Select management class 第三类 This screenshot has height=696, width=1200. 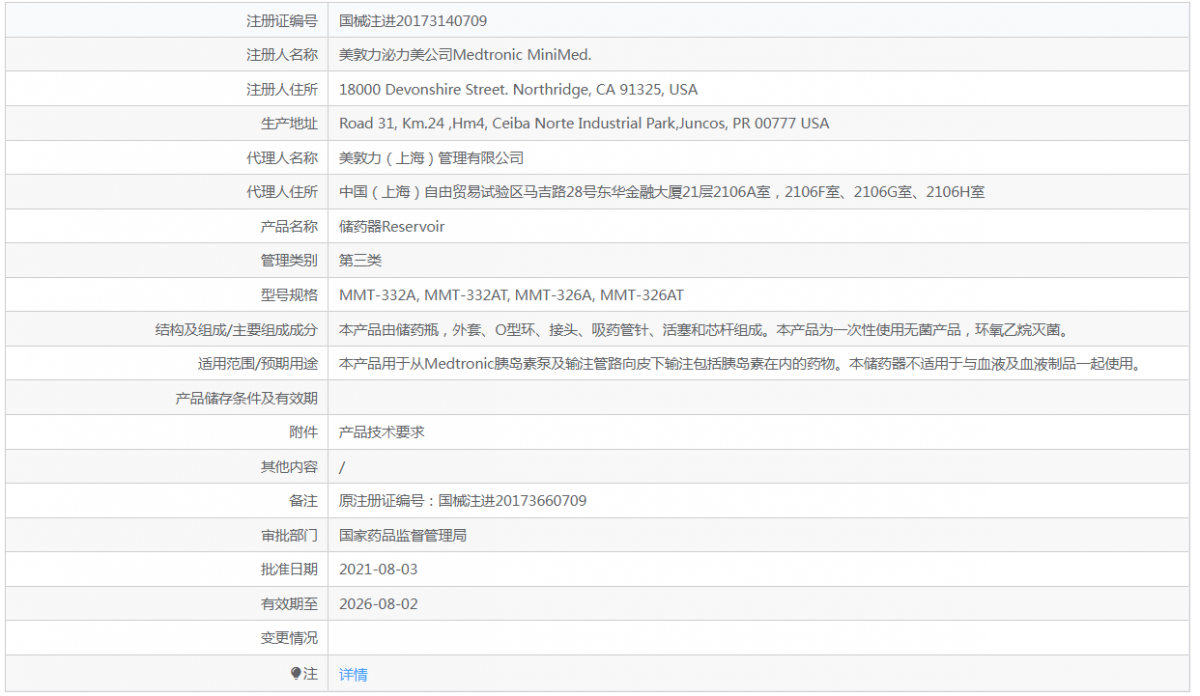pyautogui.click(x=360, y=260)
